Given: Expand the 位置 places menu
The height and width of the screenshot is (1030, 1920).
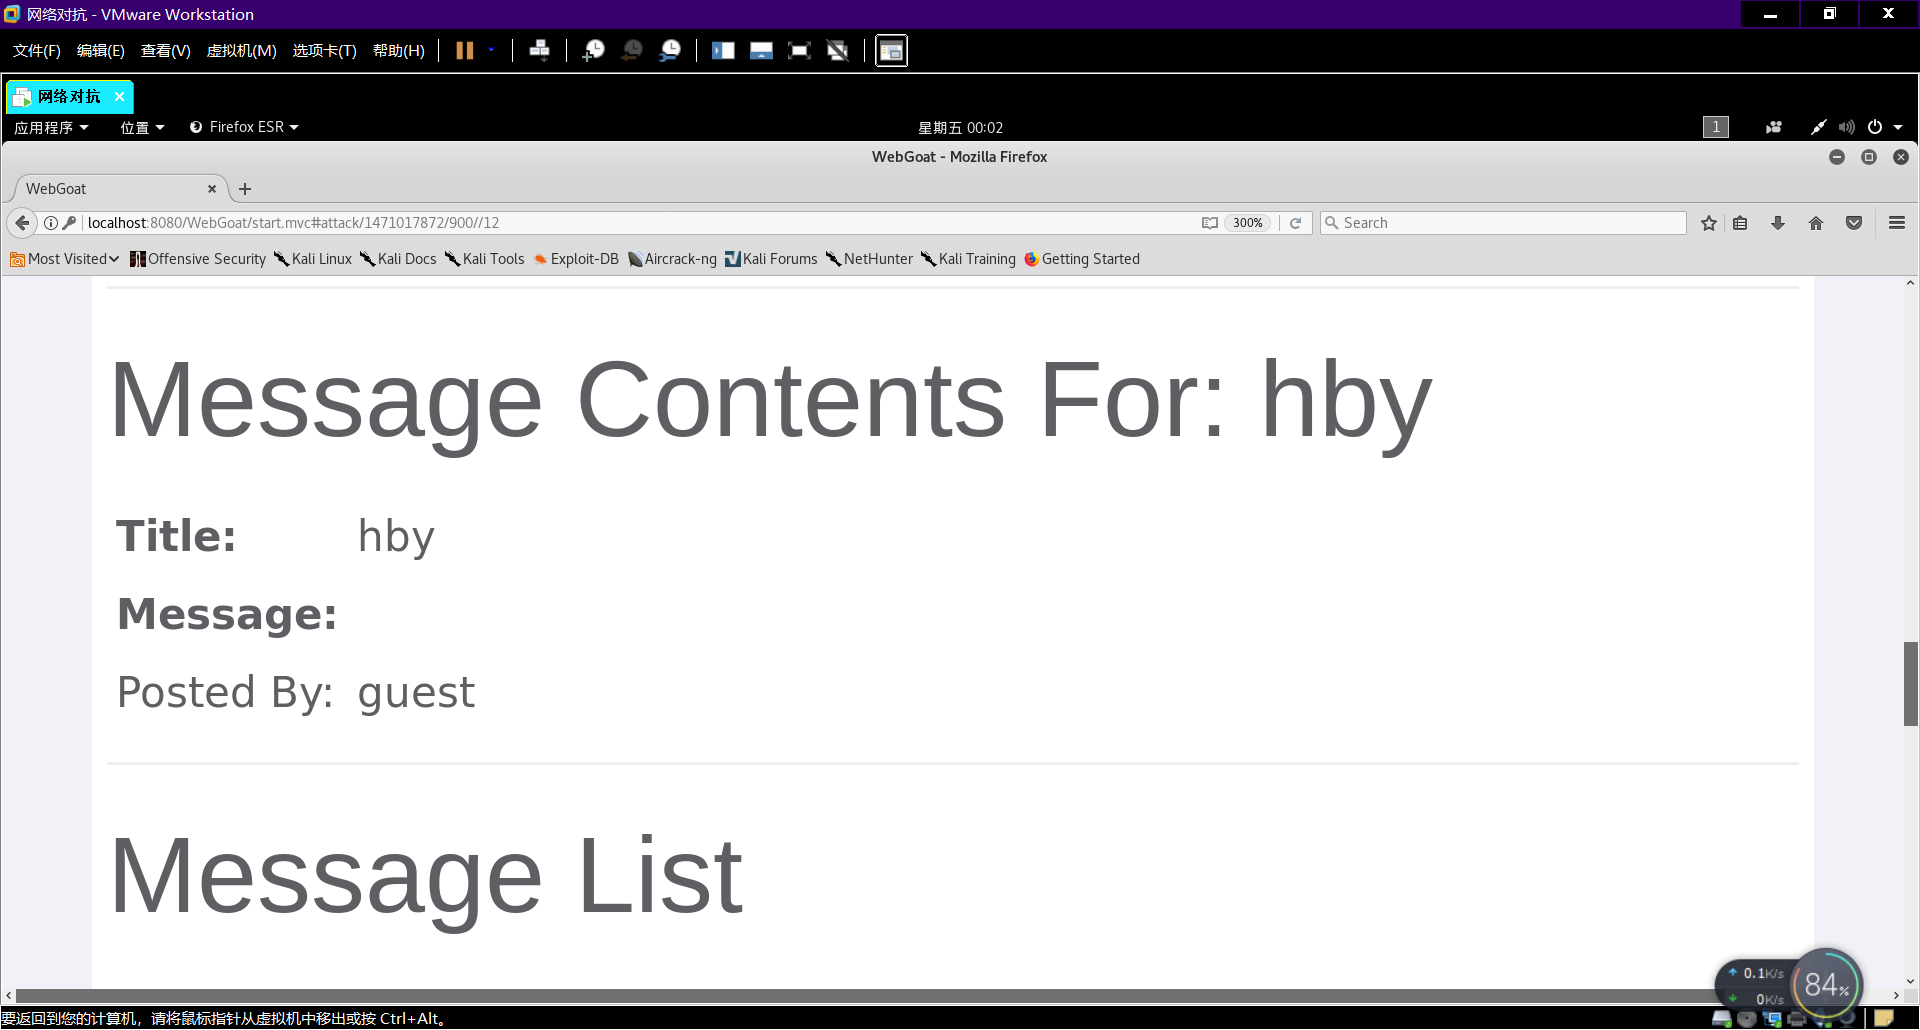Looking at the screenshot, I should pos(142,127).
